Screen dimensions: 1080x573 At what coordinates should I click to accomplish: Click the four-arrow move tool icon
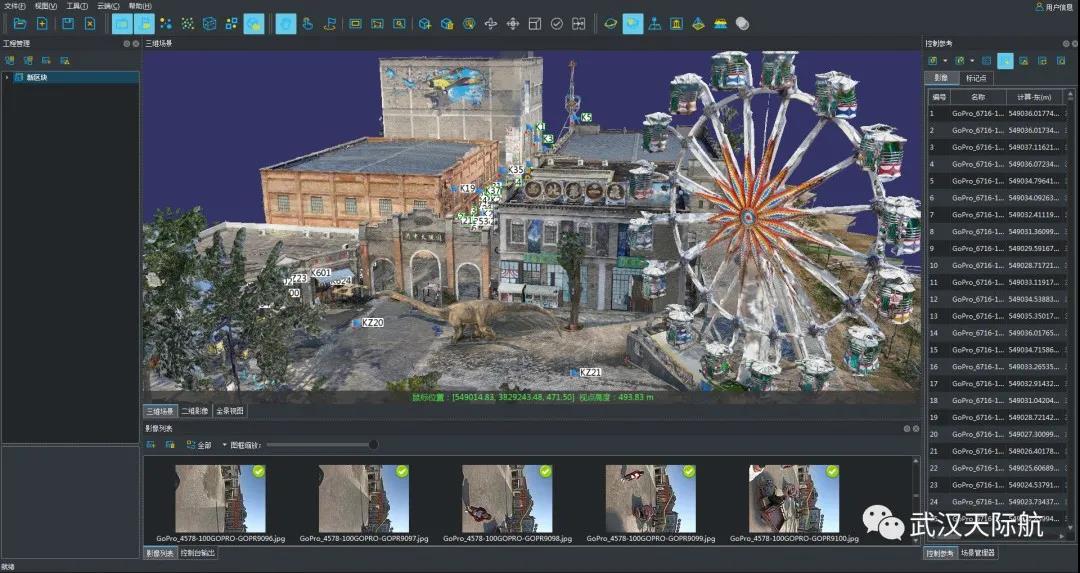click(x=513, y=23)
